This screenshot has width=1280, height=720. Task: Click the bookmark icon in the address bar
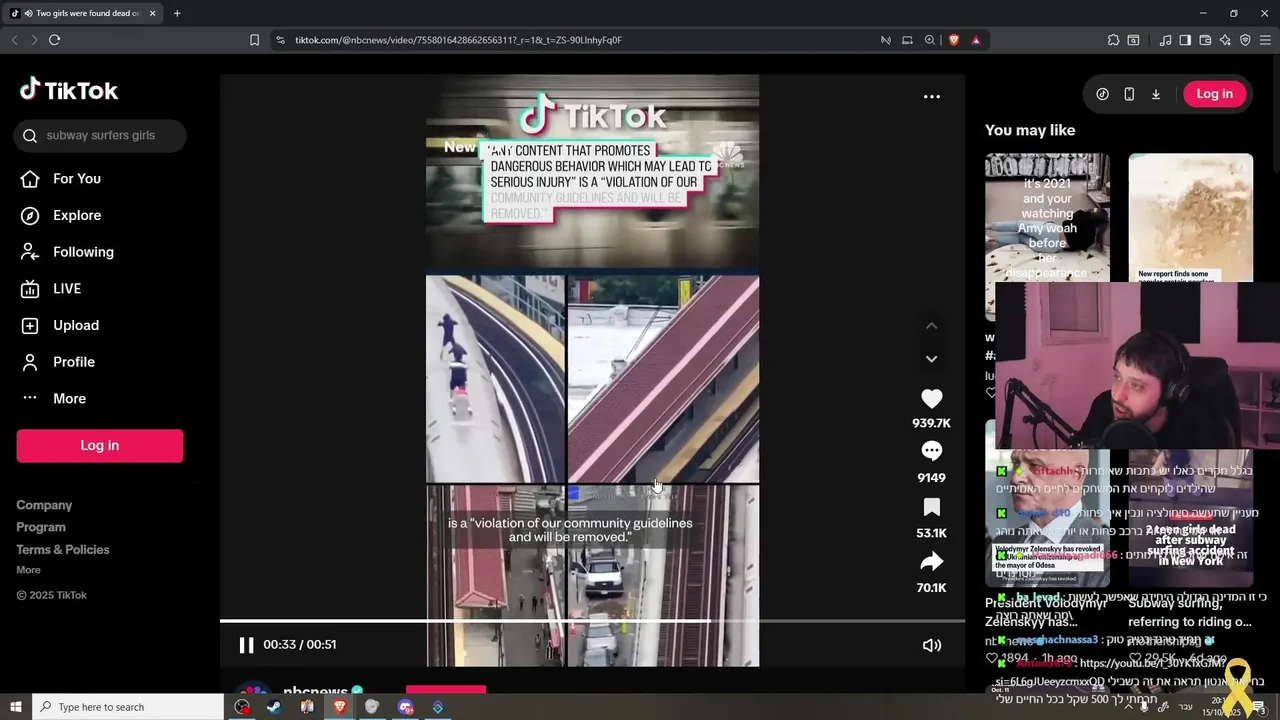click(x=254, y=40)
